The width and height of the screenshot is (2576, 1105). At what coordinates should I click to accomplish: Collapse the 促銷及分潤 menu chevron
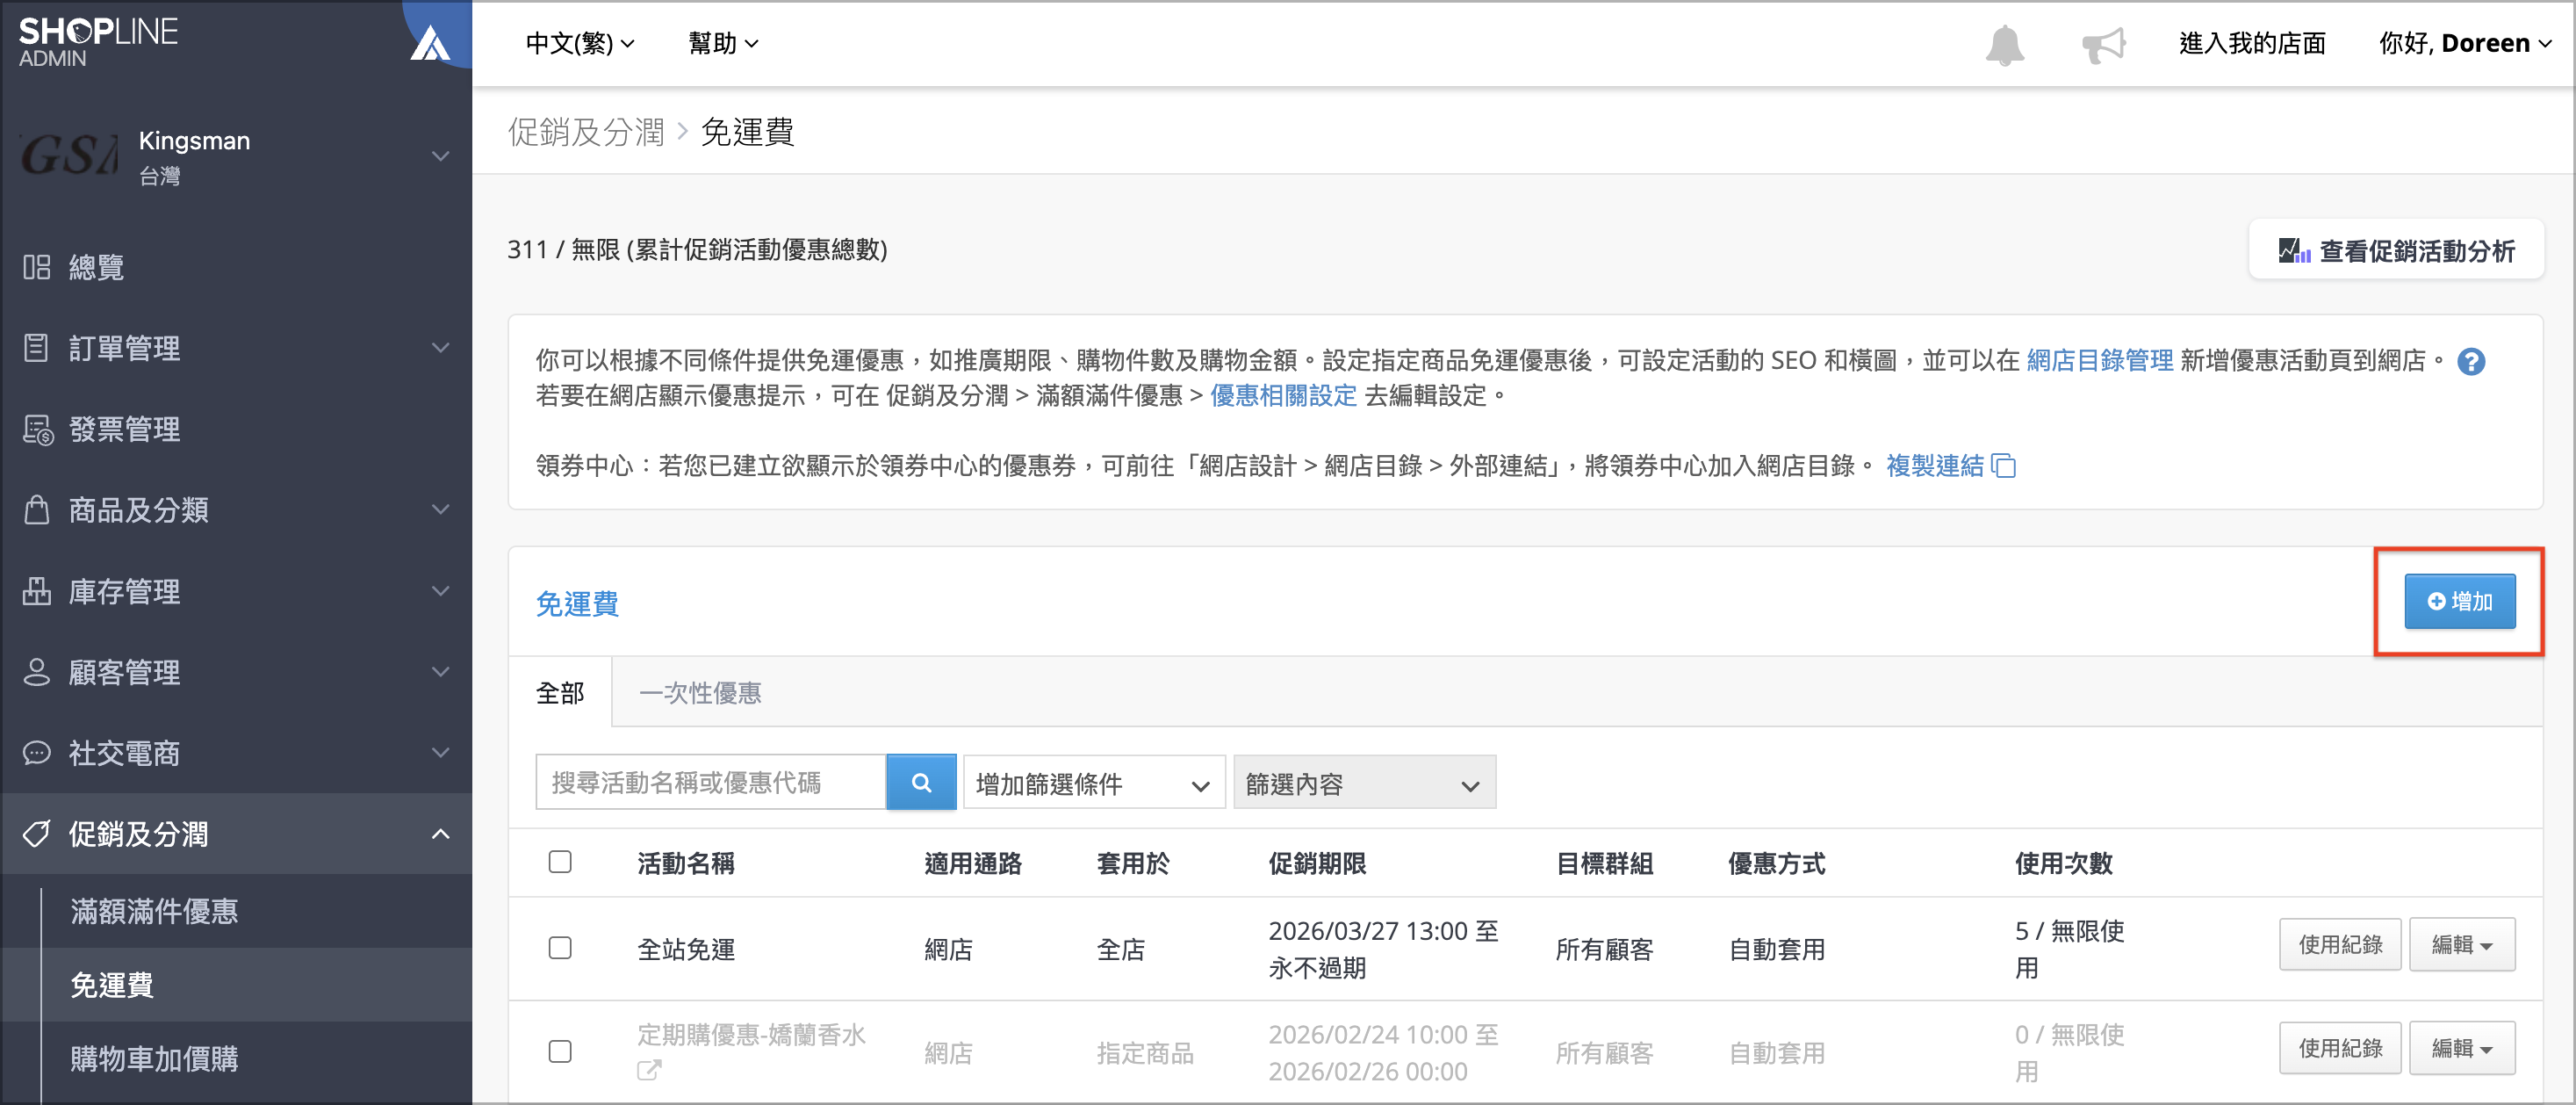[x=440, y=833]
